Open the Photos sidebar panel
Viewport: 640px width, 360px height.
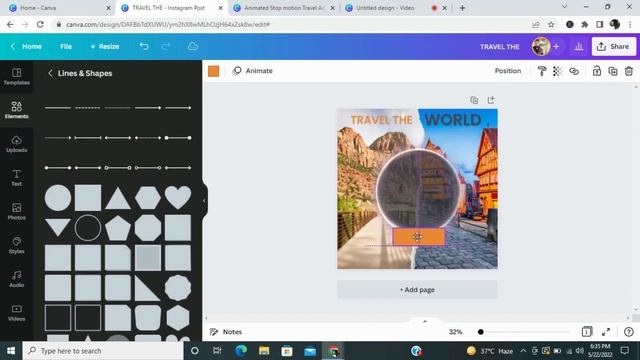[16, 211]
